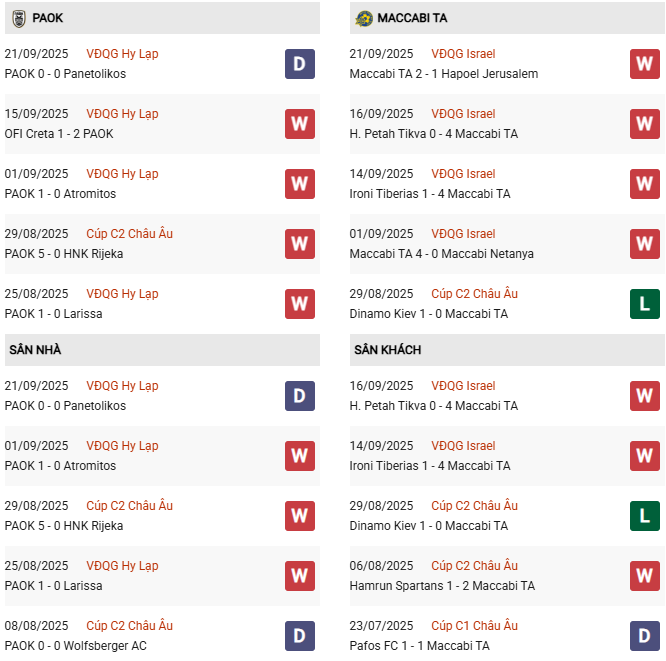The width and height of the screenshot is (666, 661).
Task: Click VĐQG Hy Lạp on the 15/09/2025 row
Action: 122,114
